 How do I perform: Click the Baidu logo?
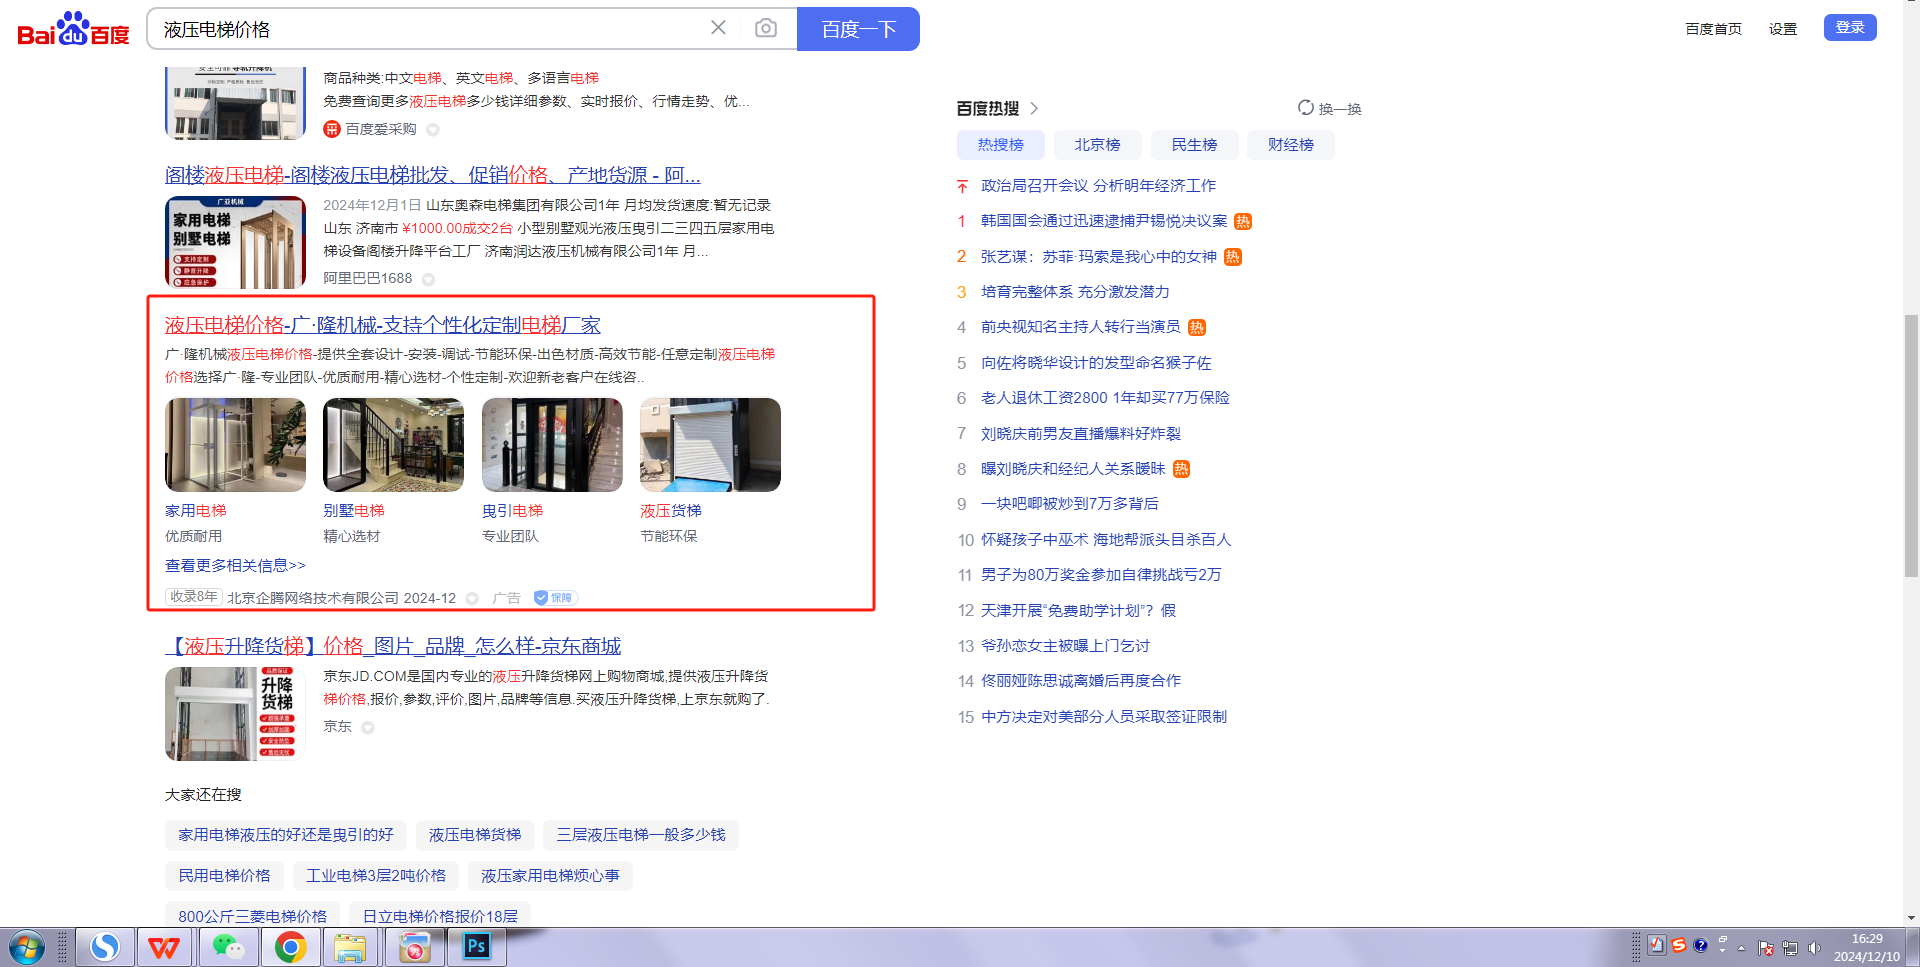click(x=73, y=29)
